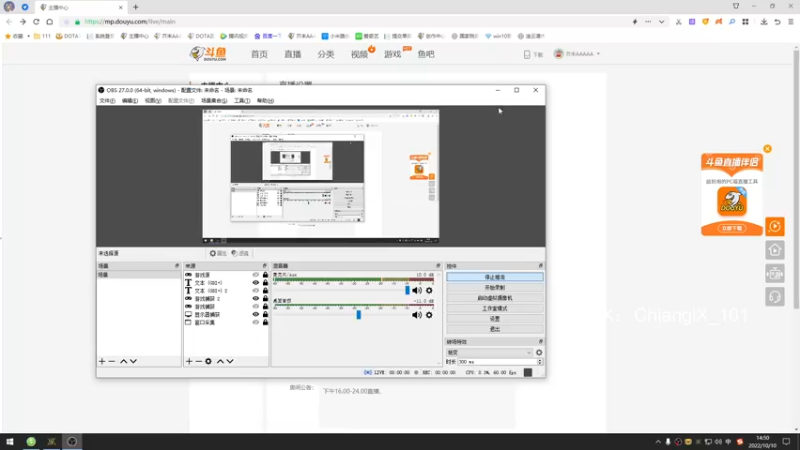
Task: Click the OBS icon in Windows taskbar
Action: [72, 442]
